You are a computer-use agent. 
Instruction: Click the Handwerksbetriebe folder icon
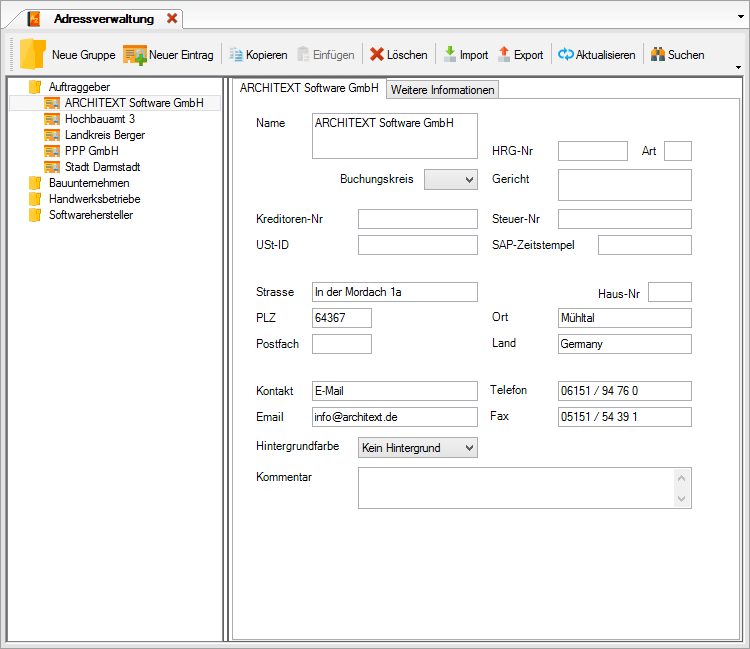coord(35,199)
